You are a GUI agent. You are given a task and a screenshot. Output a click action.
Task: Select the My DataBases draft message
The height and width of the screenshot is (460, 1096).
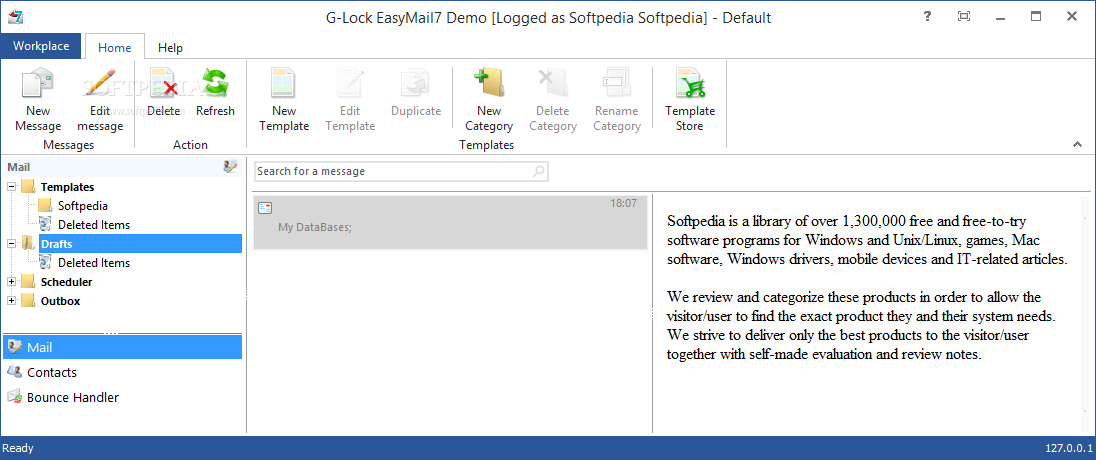tap(450, 222)
